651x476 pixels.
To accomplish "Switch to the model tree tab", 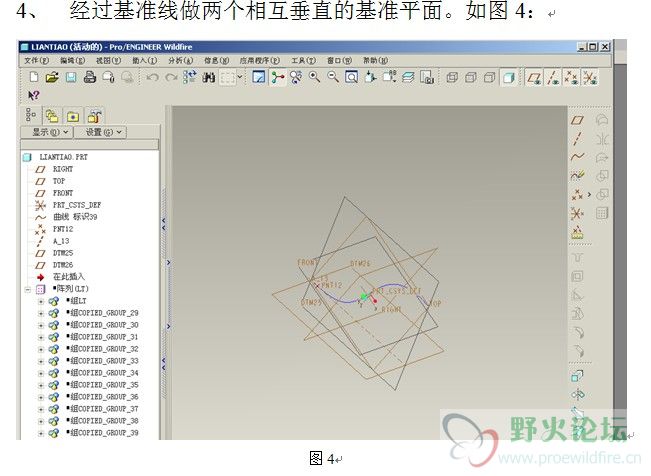I will (x=31, y=115).
